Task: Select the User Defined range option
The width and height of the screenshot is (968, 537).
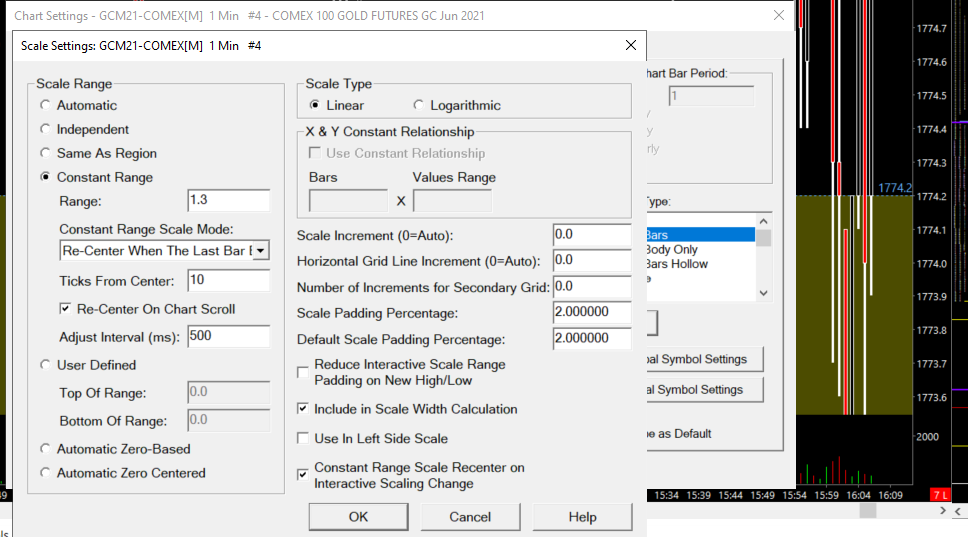Action: point(45,365)
